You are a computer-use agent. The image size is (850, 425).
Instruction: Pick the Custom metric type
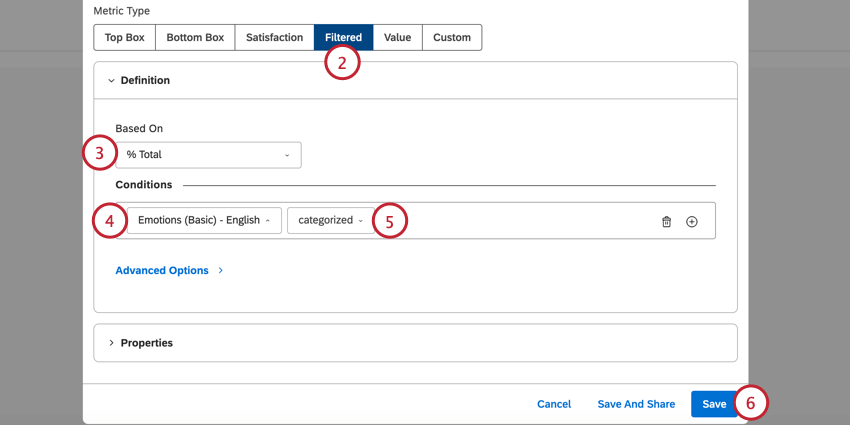point(452,38)
